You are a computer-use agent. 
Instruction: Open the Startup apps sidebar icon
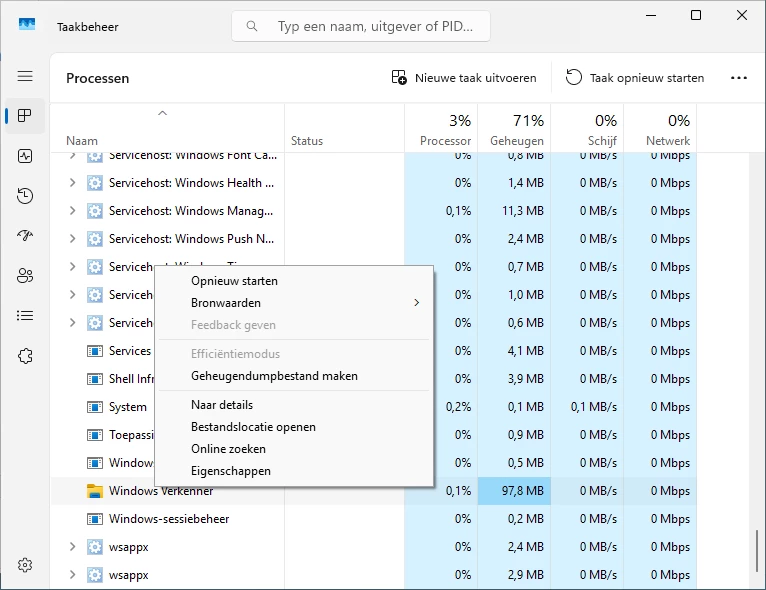(x=25, y=235)
